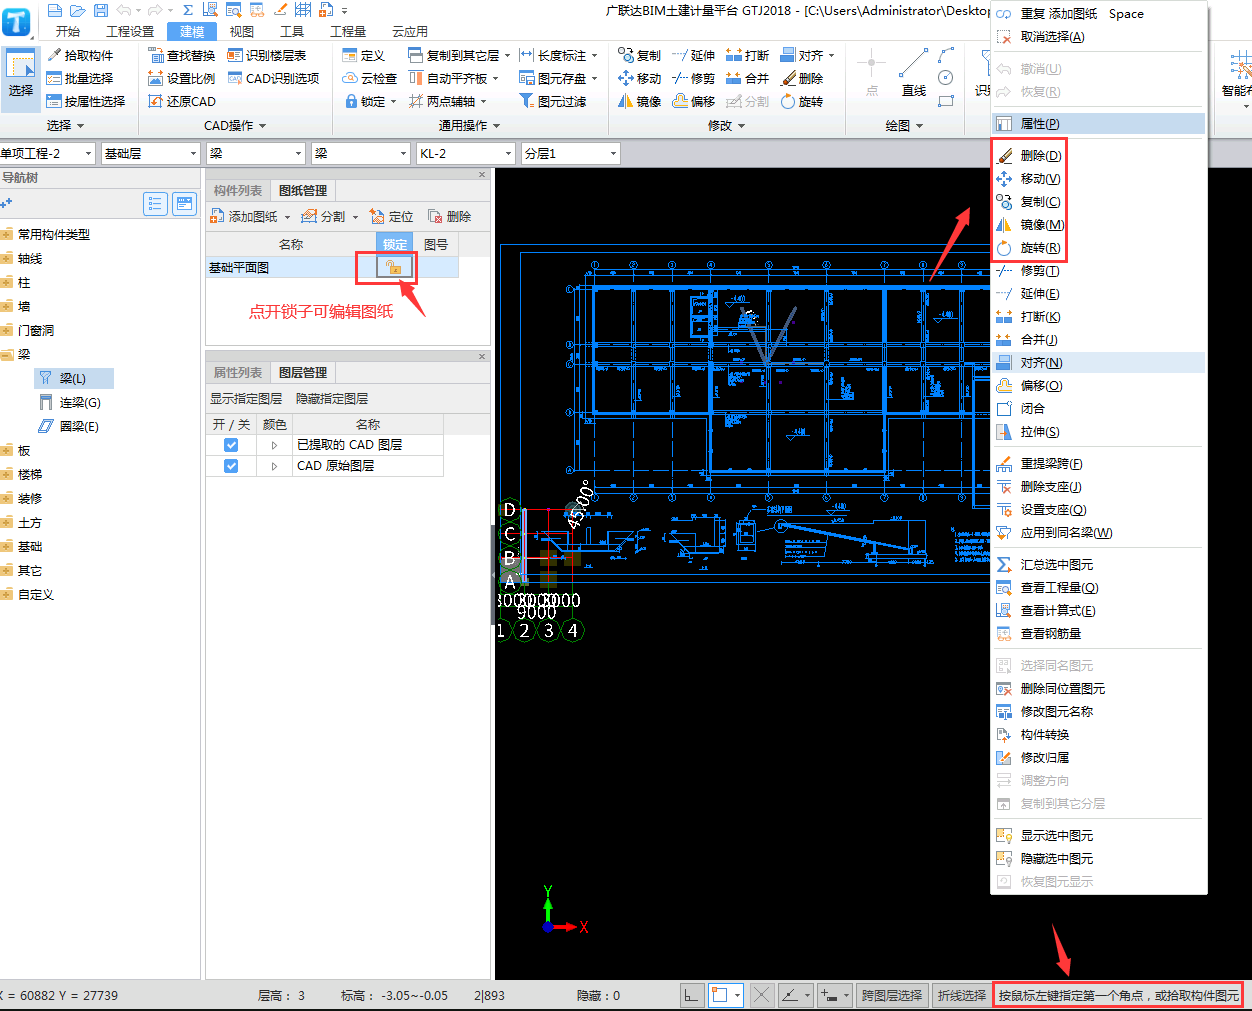Uncheck 已提取的 CAD 图层 visibility checkbox
Viewport: 1252px width, 1011px height.
point(231,445)
